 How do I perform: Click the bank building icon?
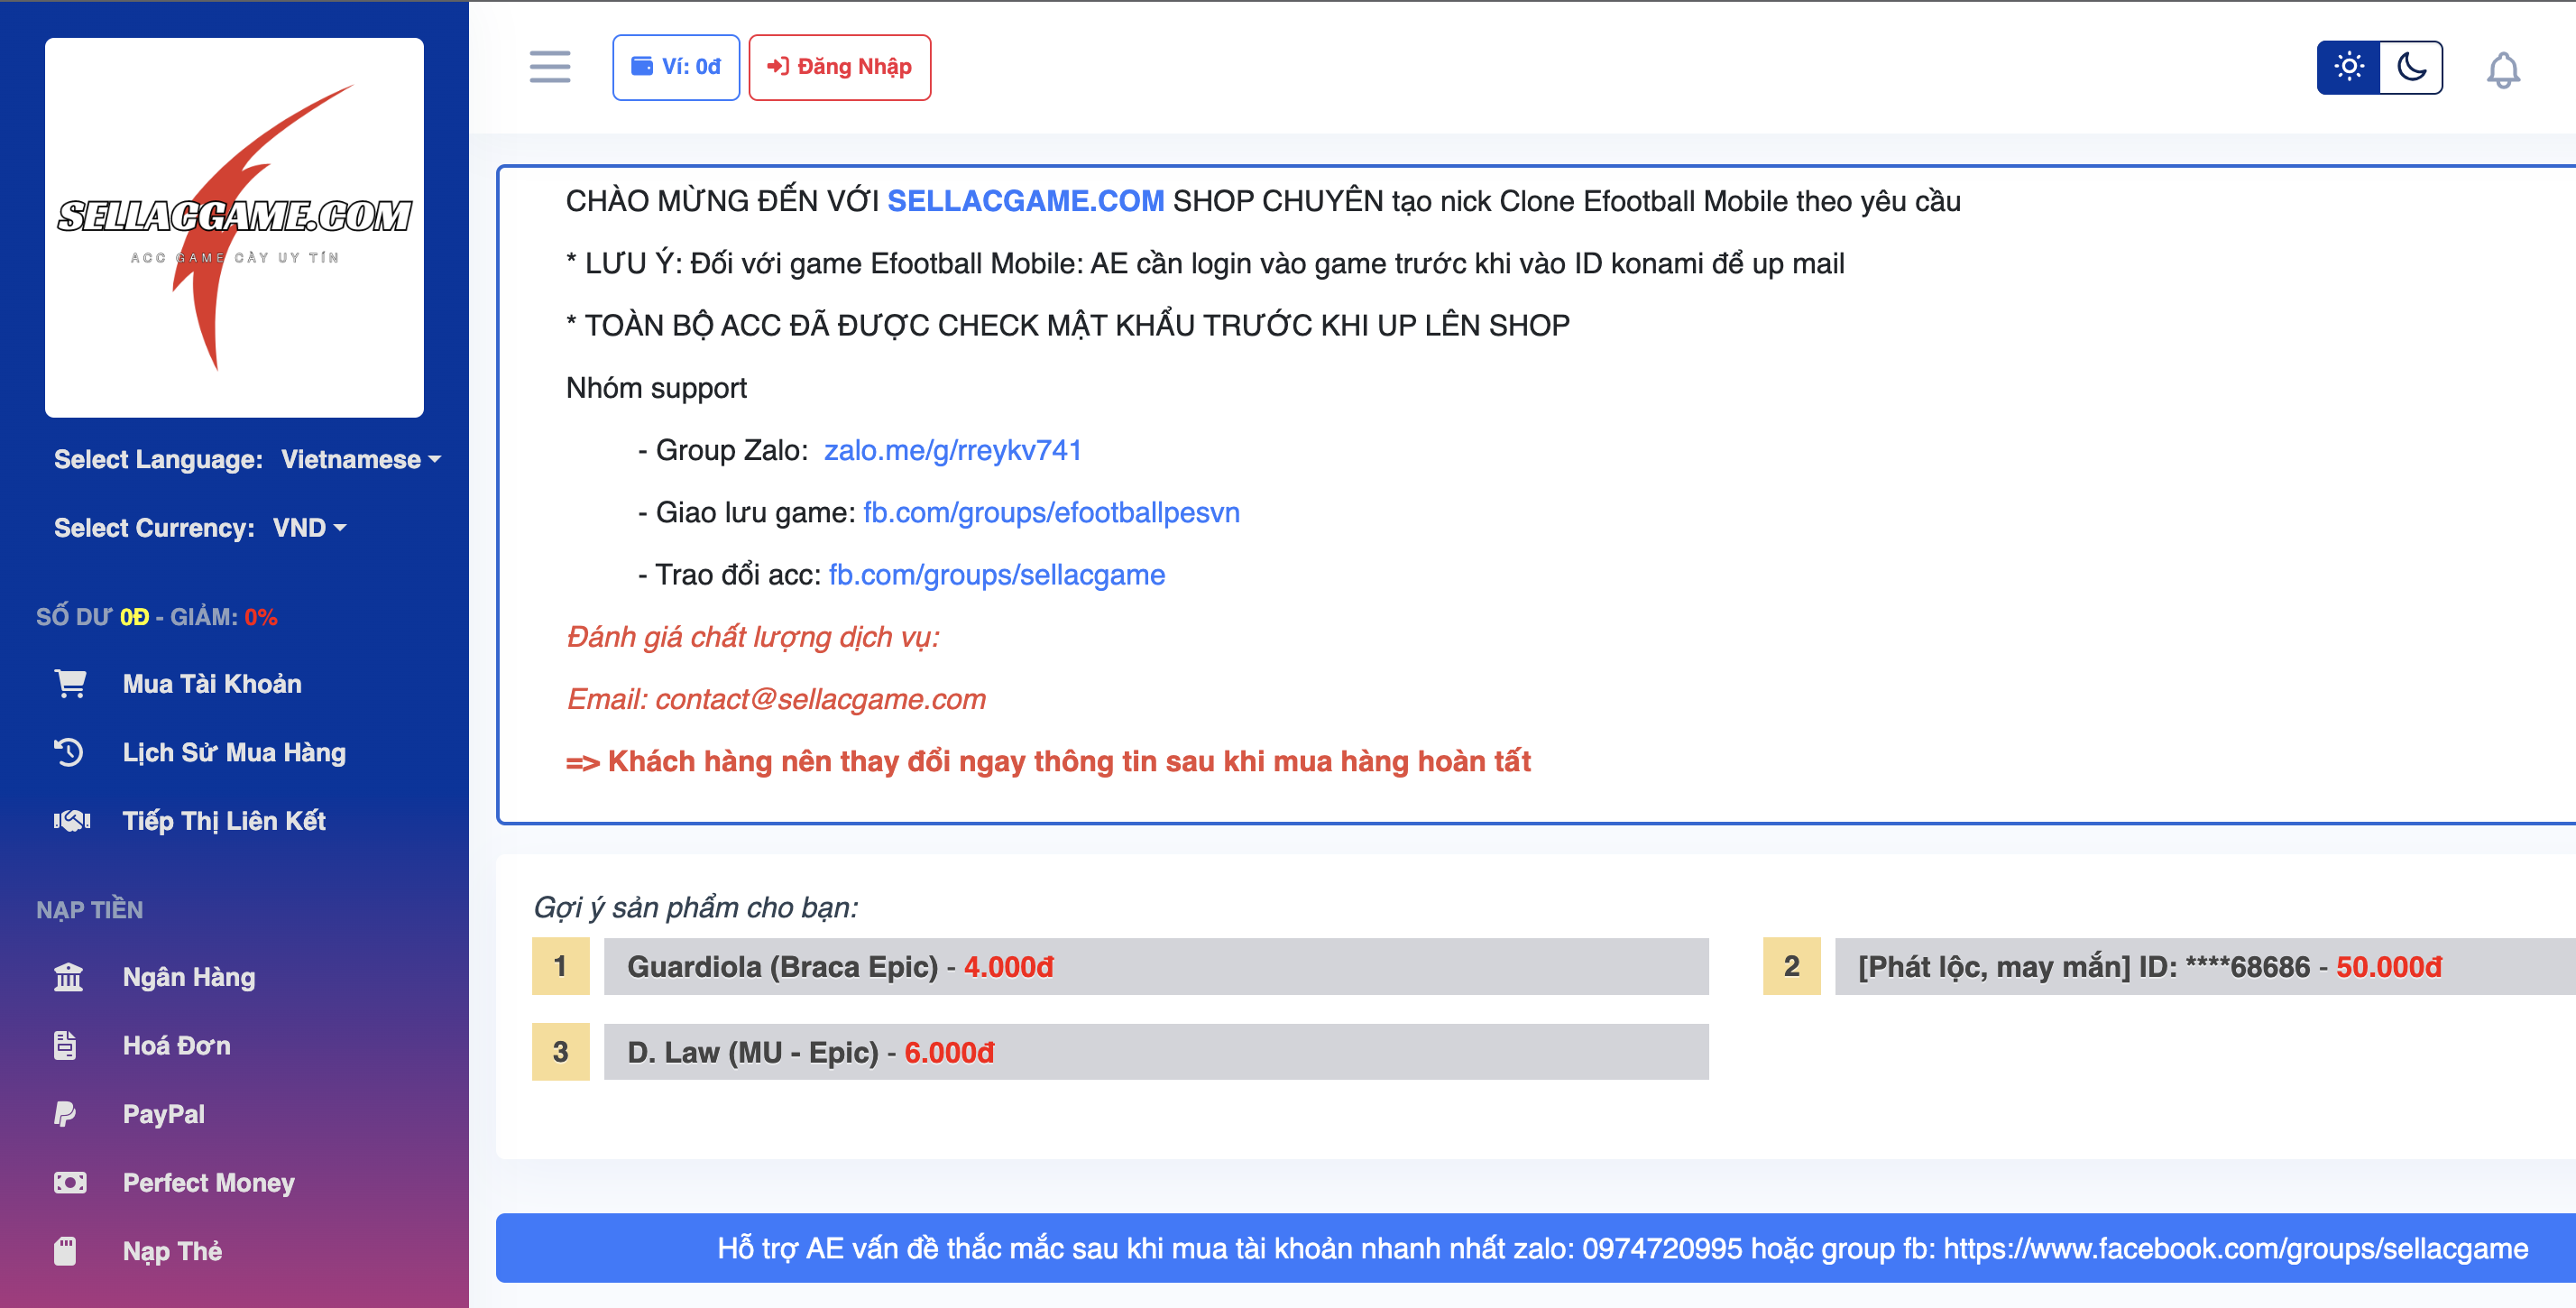(x=68, y=977)
